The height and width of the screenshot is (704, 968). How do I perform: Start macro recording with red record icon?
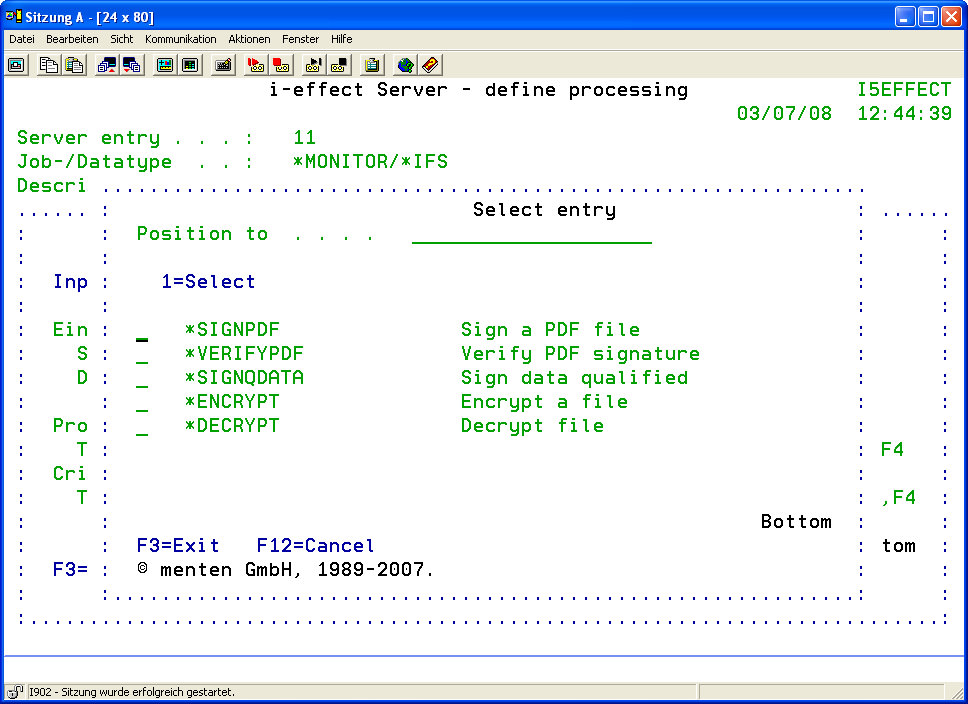[256, 65]
